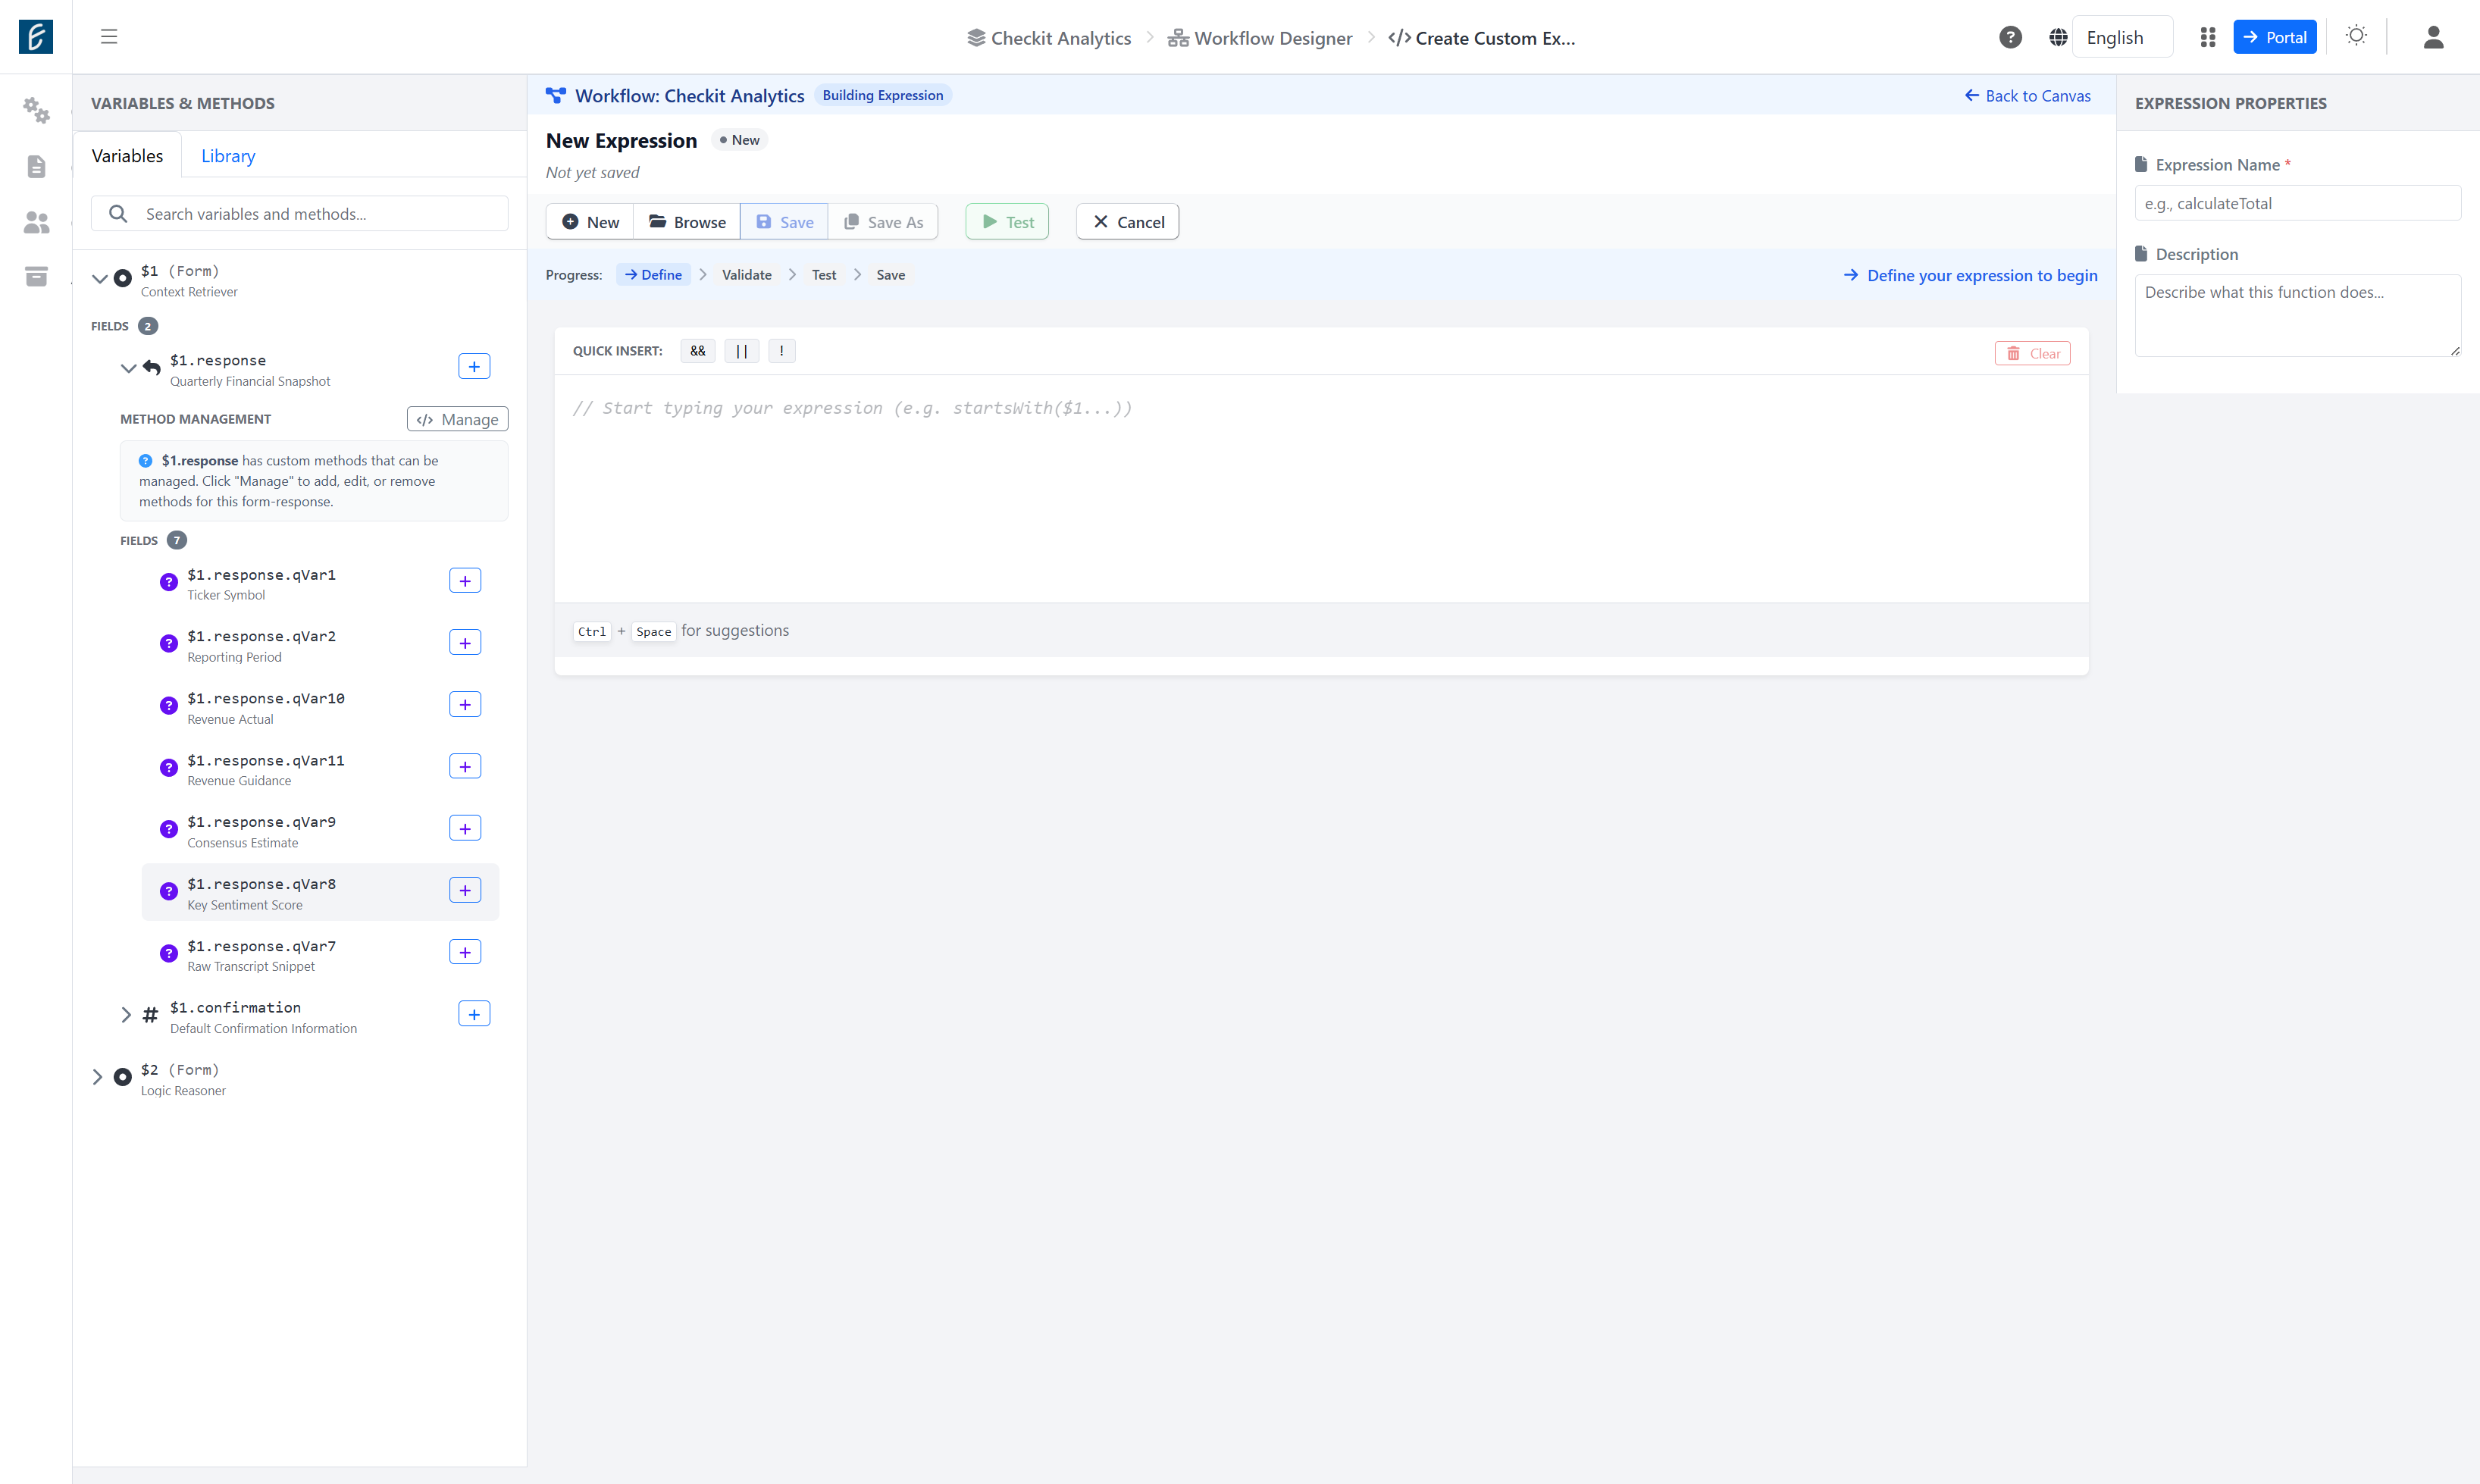Toggle the light/dark theme sun icon
Viewport: 2480px width, 1484px height.
coord(2356,36)
